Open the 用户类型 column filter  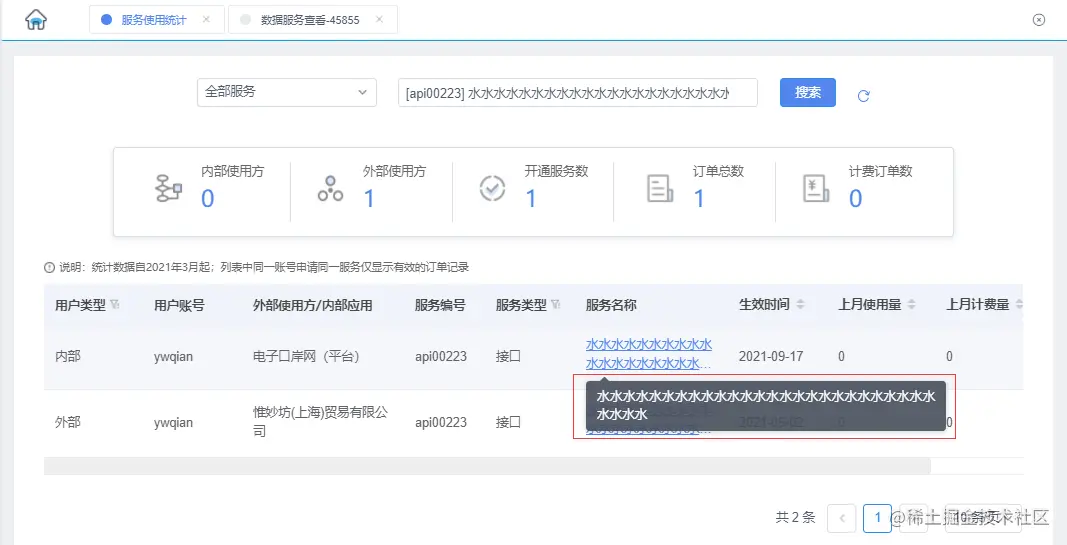(114, 304)
